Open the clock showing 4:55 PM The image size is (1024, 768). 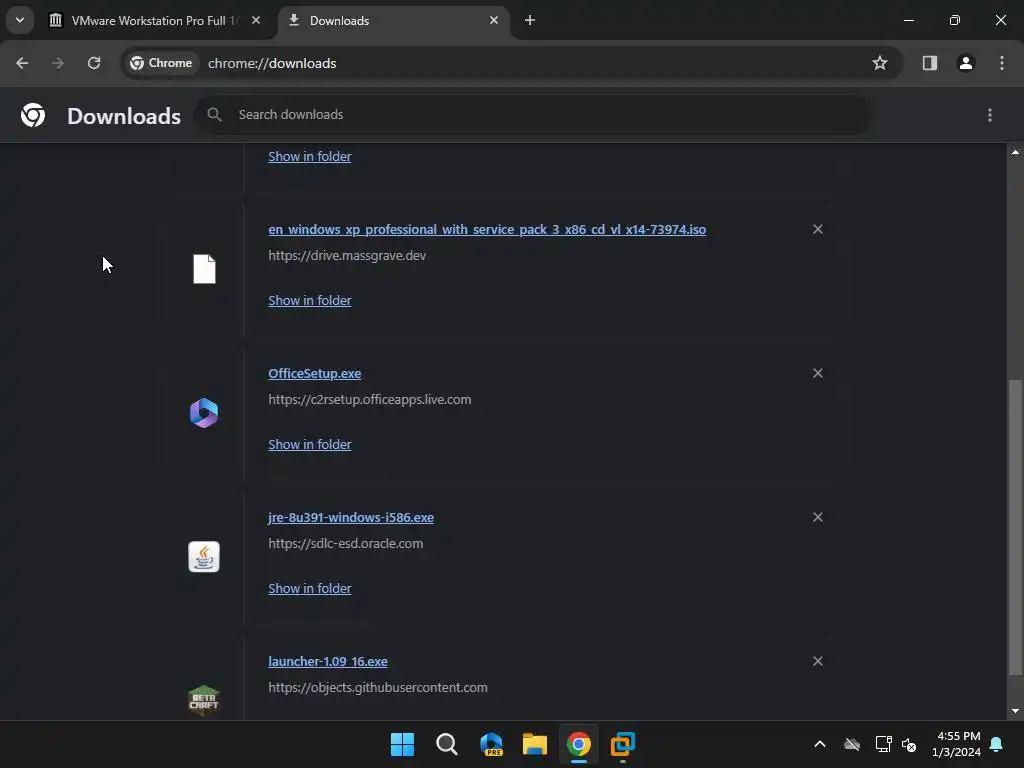click(956, 744)
